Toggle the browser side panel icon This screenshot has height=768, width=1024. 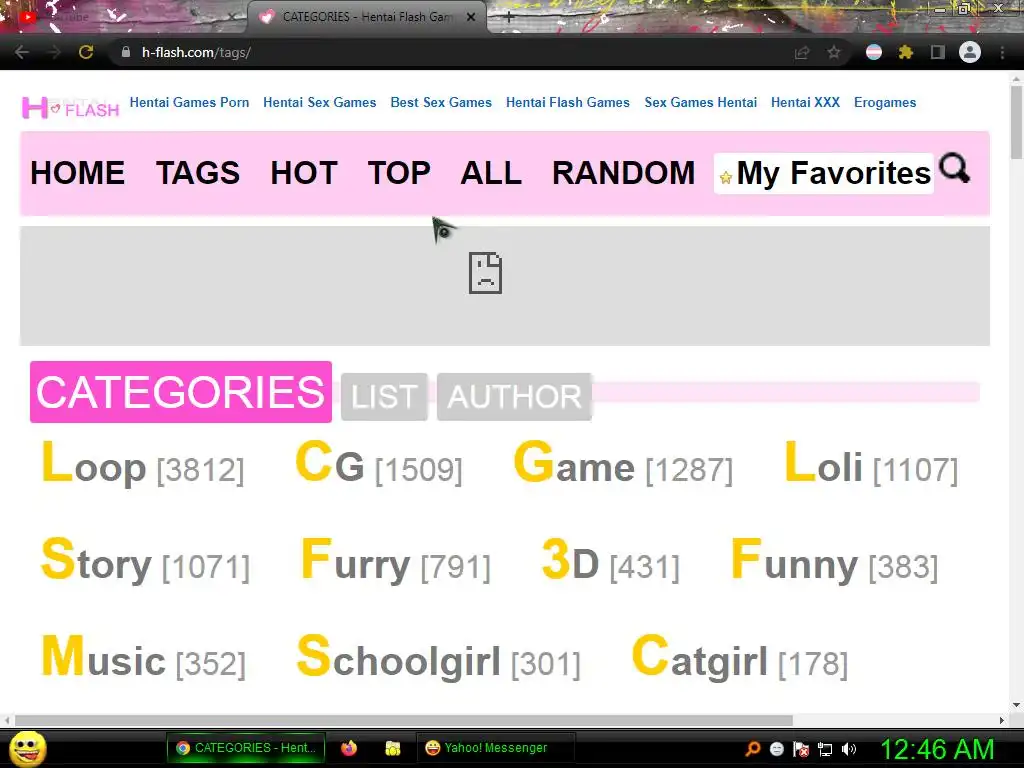(938, 52)
